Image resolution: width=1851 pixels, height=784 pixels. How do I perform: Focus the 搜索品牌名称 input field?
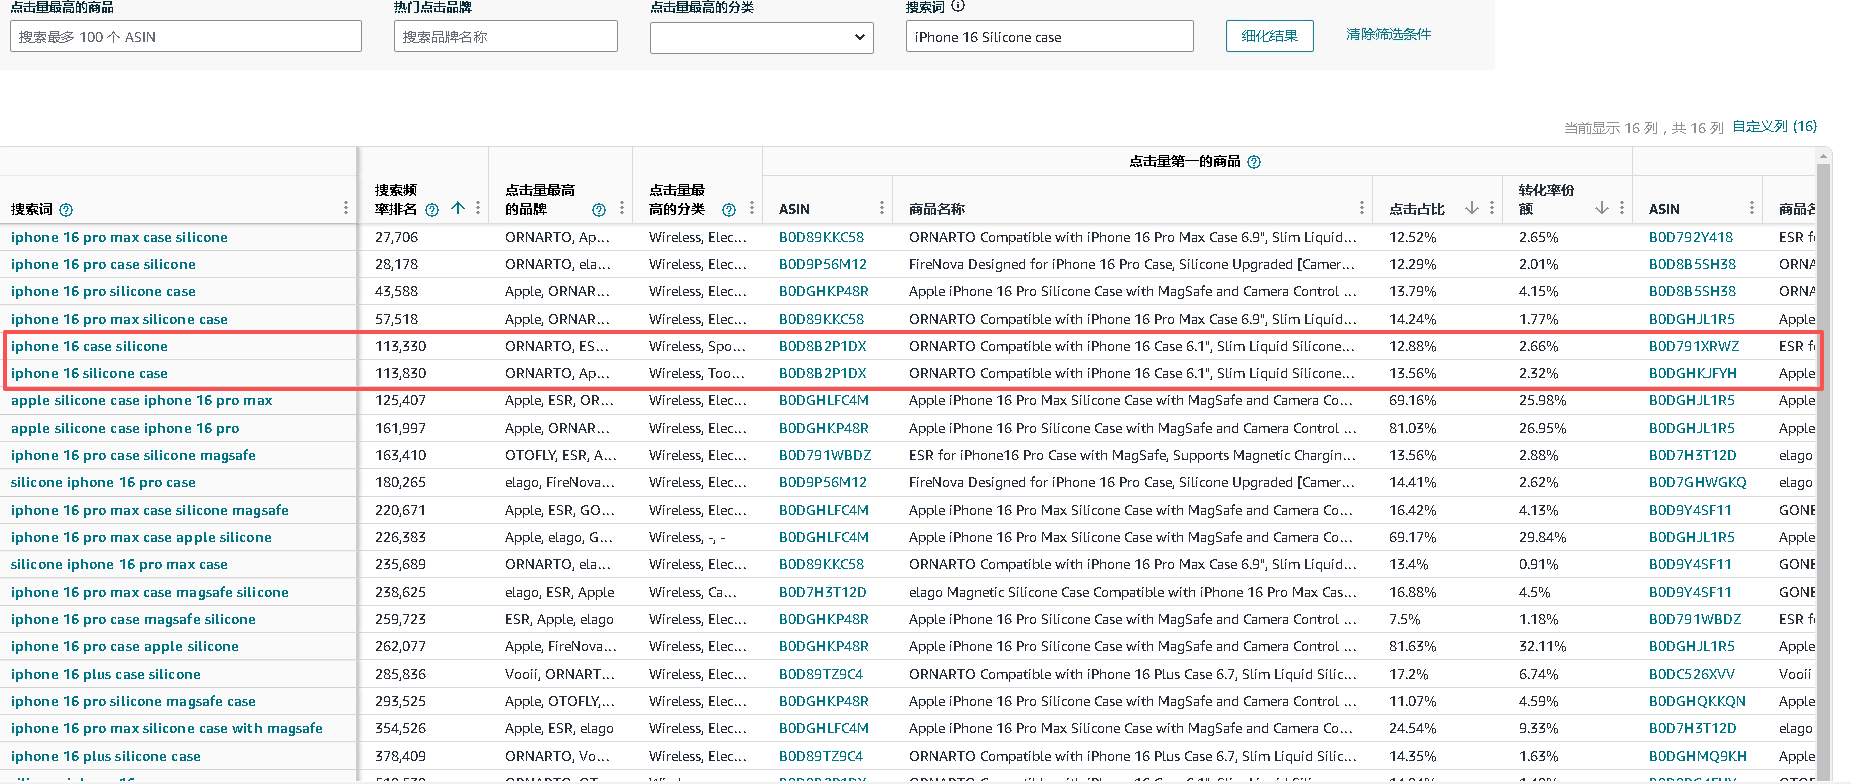pos(506,37)
